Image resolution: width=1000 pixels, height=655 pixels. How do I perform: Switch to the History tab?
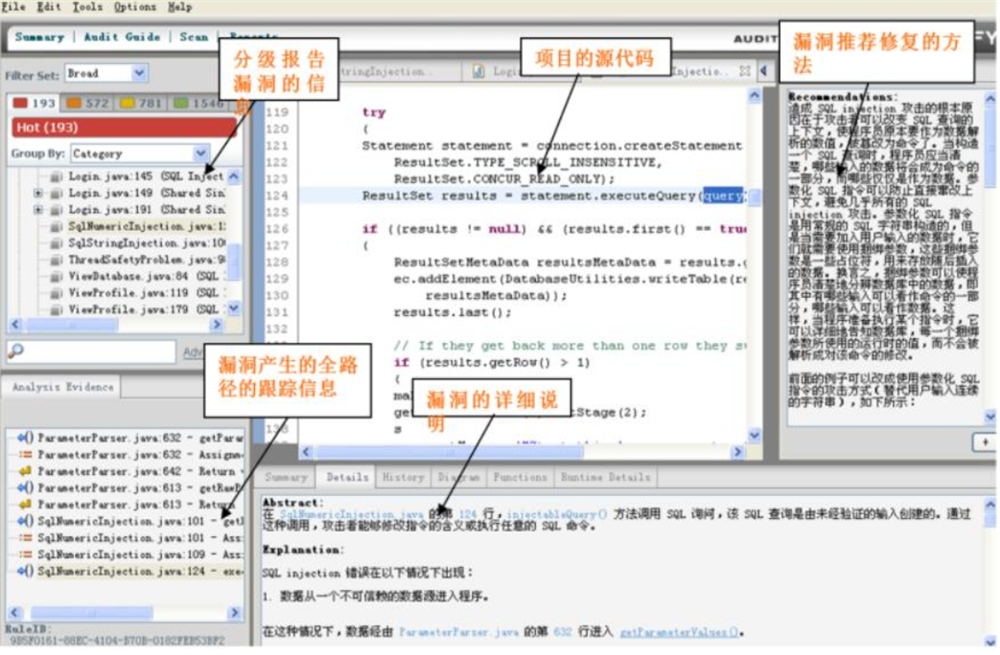click(403, 478)
